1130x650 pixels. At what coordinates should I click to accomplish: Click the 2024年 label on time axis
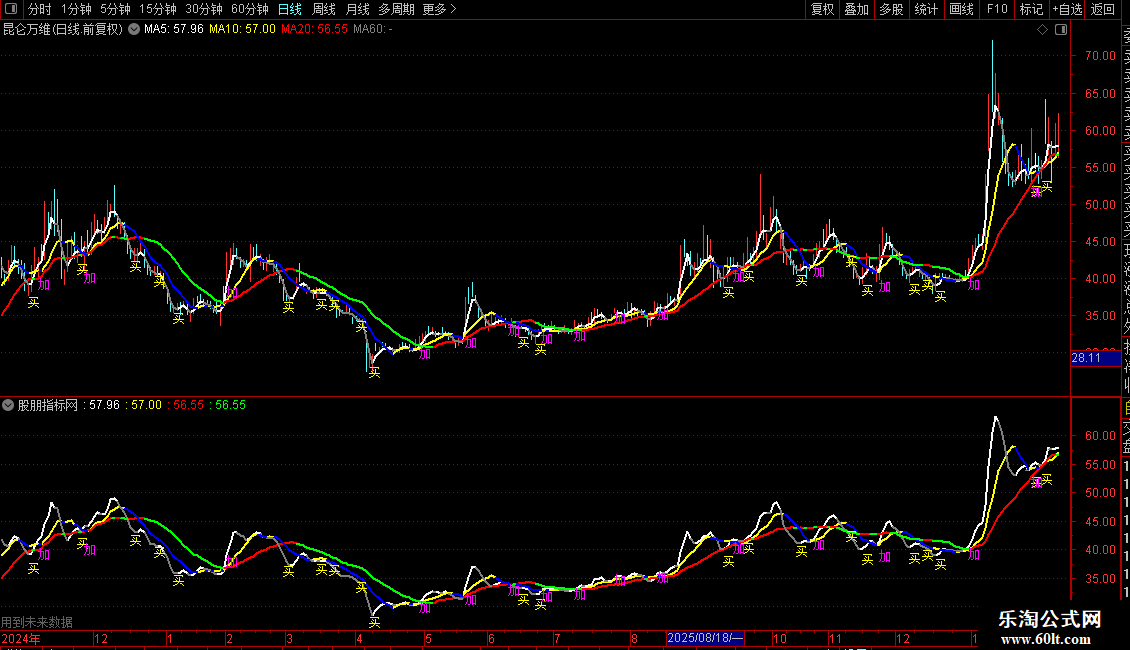(x=21, y=638)
